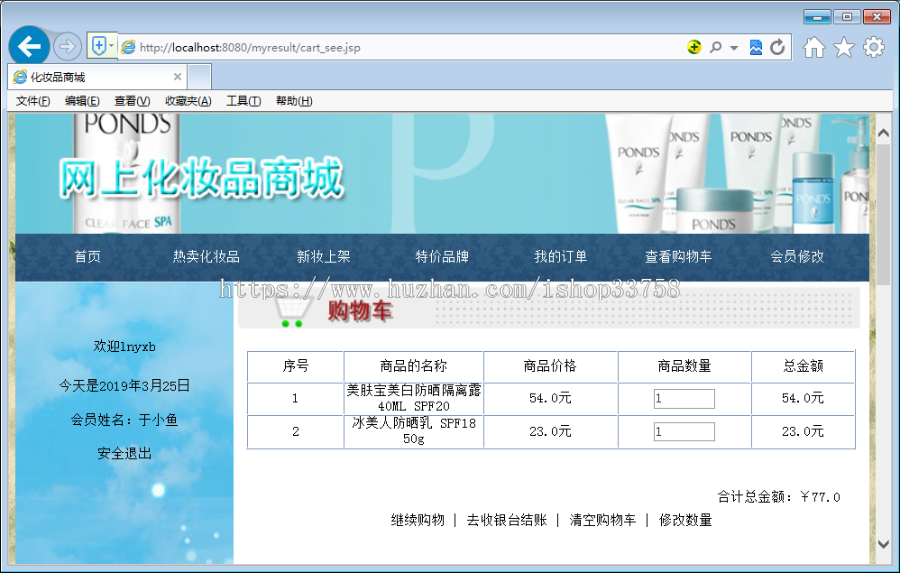Click 去收银台结账 checkout link
The image size is (900, 573).
coord(507,520)
